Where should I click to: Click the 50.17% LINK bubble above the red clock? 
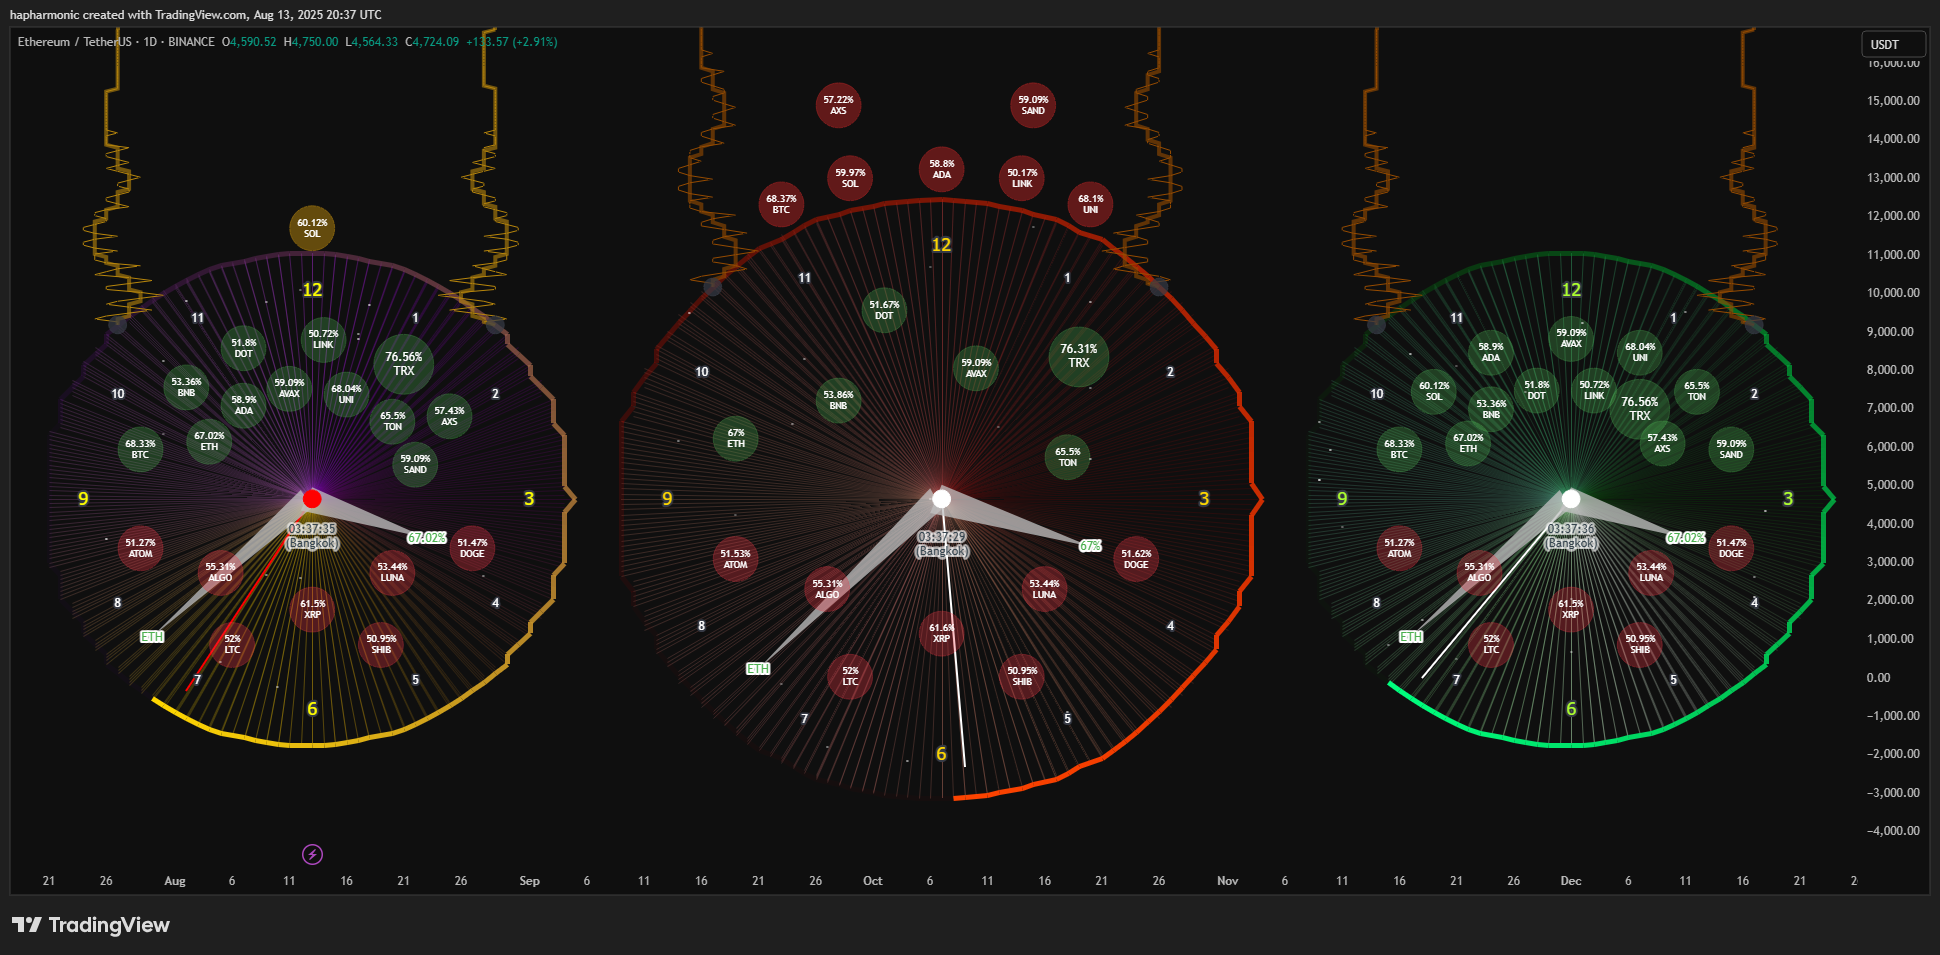(x=1022, y=178)
